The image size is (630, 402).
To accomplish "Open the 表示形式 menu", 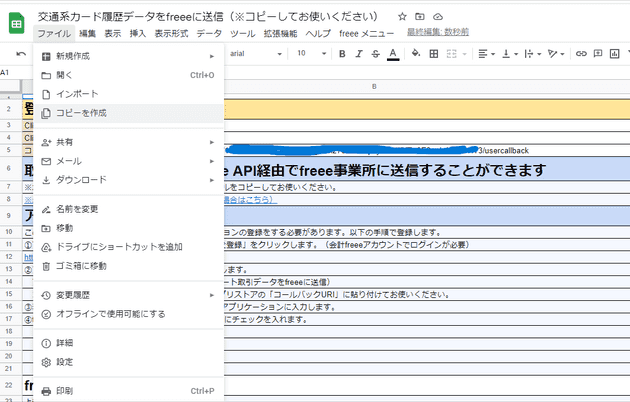I will coord(172,34).
